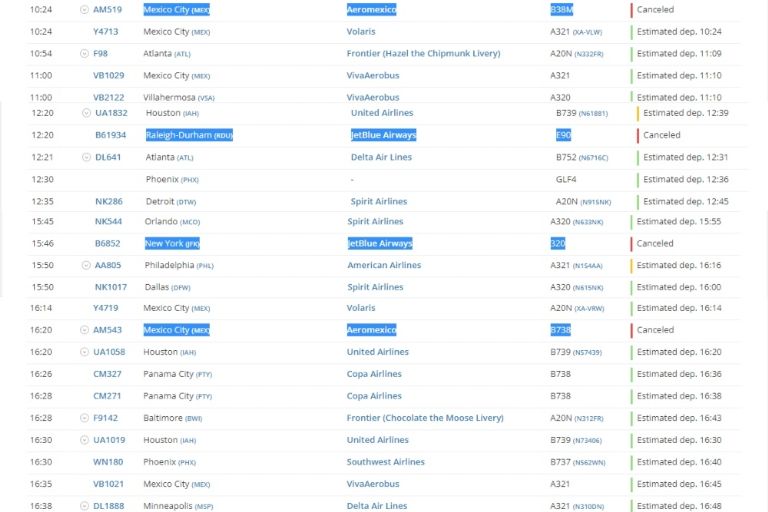Open flight number VB2122
Image resolution: width=768 pixels, height=512 pixels.
pos(108,98)
